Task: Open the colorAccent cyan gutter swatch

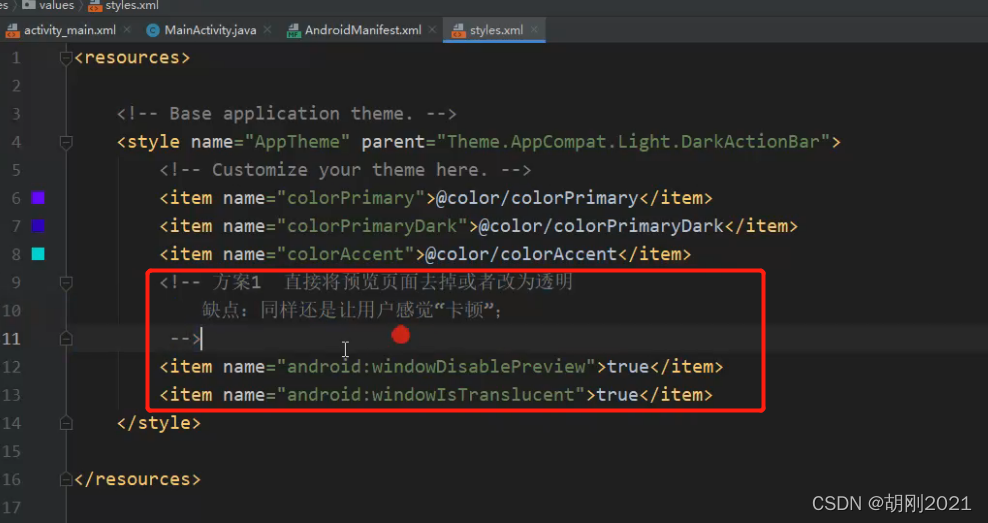Action: (38, 254)
